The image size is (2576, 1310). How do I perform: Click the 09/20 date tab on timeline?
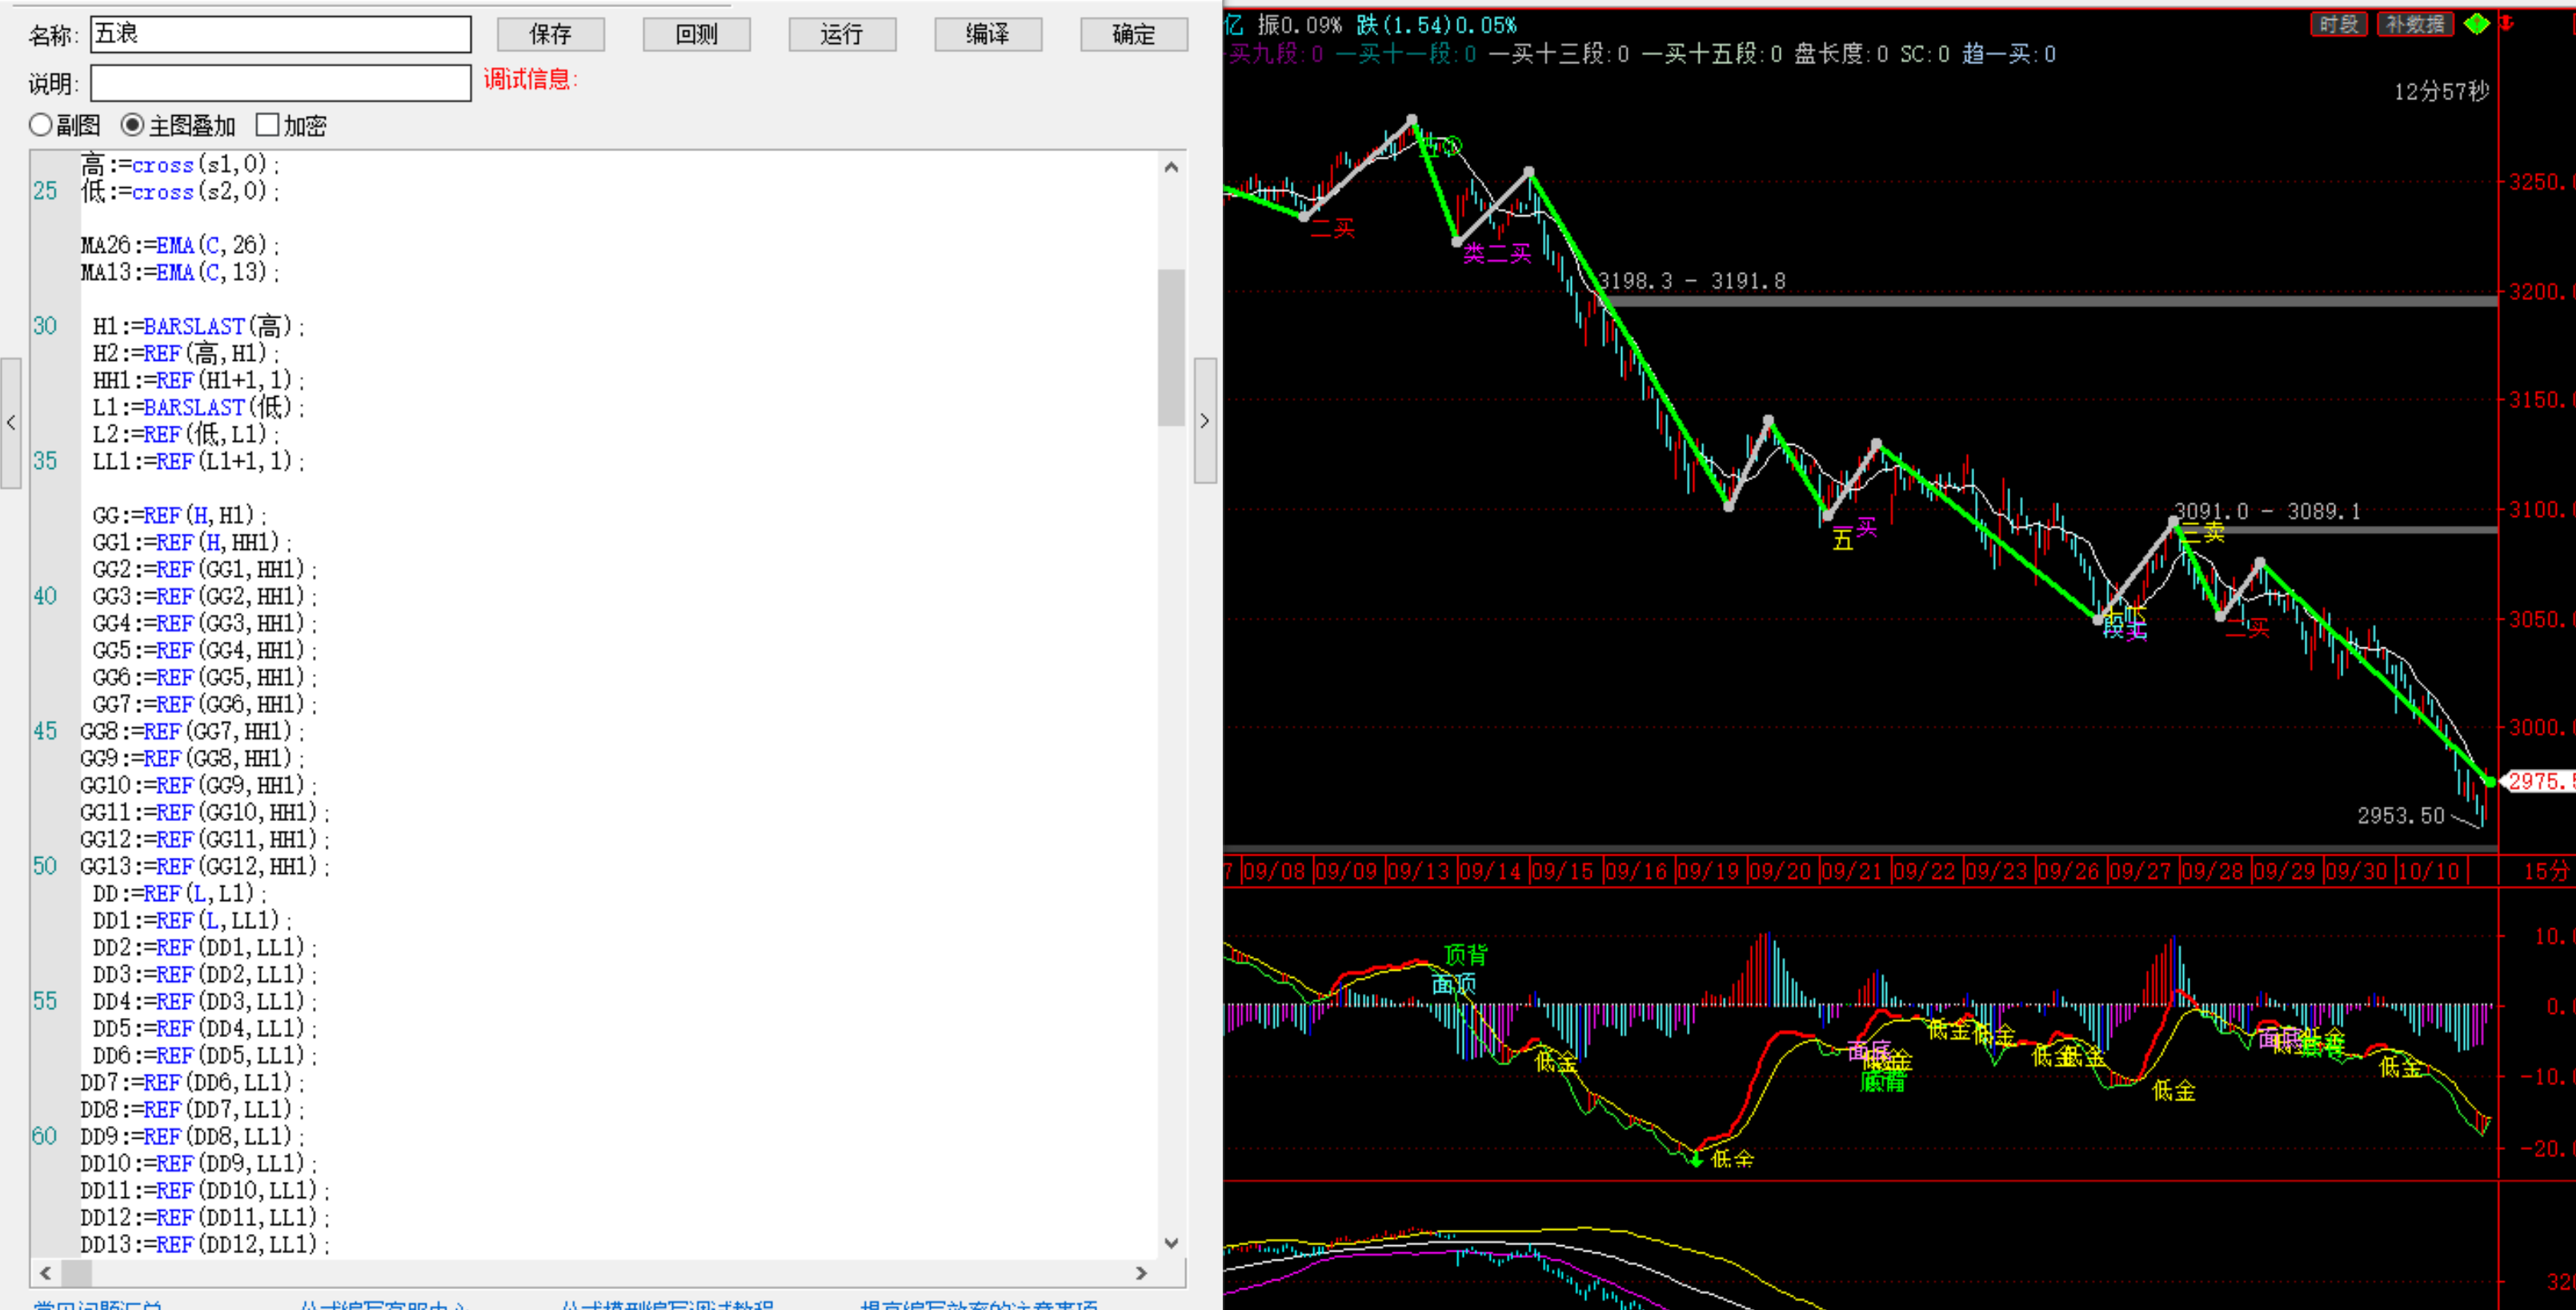click(x=1781, y=871)
